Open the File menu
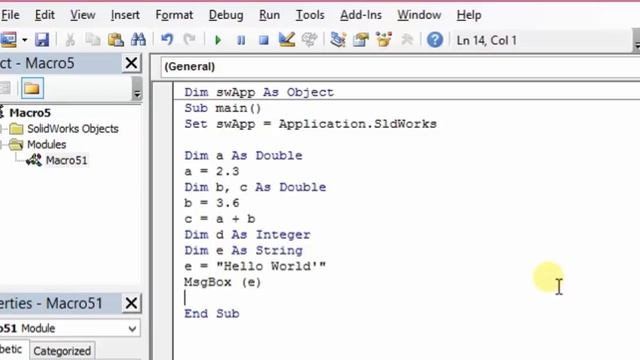Image resolution: width=640 pixels, height=360 pixels. pyautogui.click(x=10, y=15)
